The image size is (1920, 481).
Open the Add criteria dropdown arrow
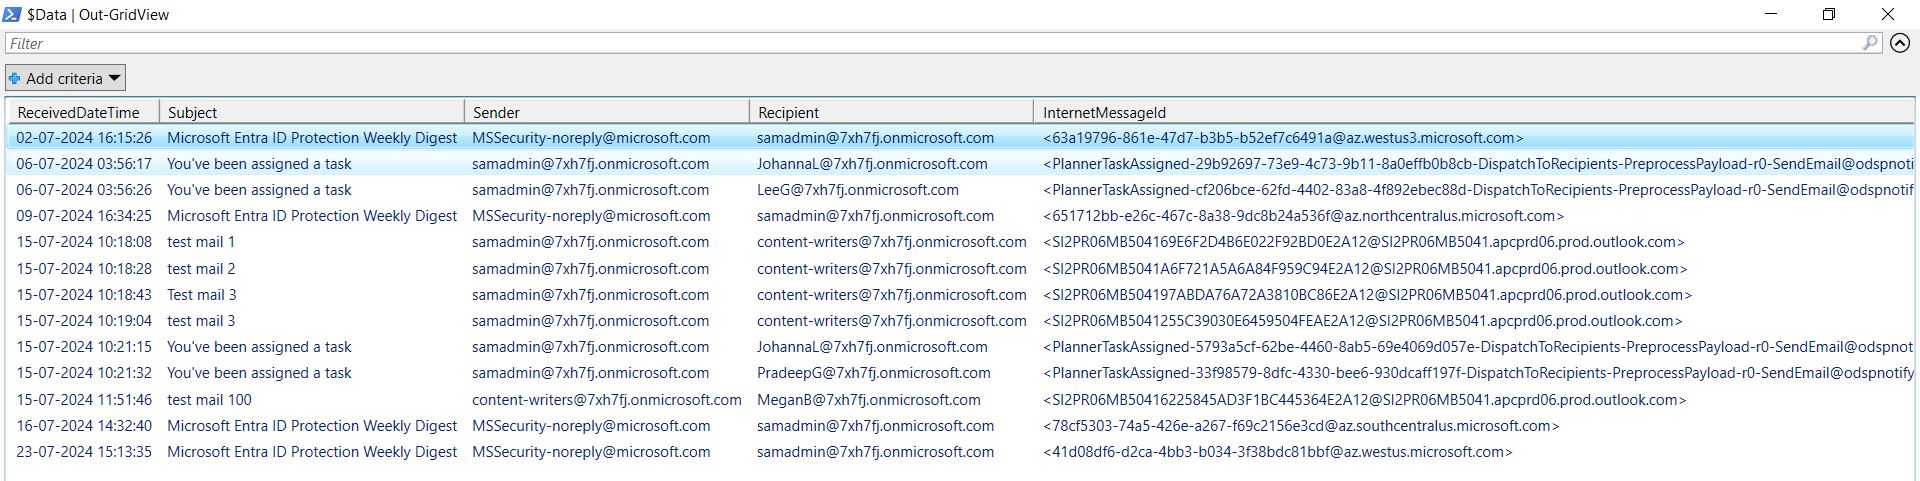pos(114,78)
